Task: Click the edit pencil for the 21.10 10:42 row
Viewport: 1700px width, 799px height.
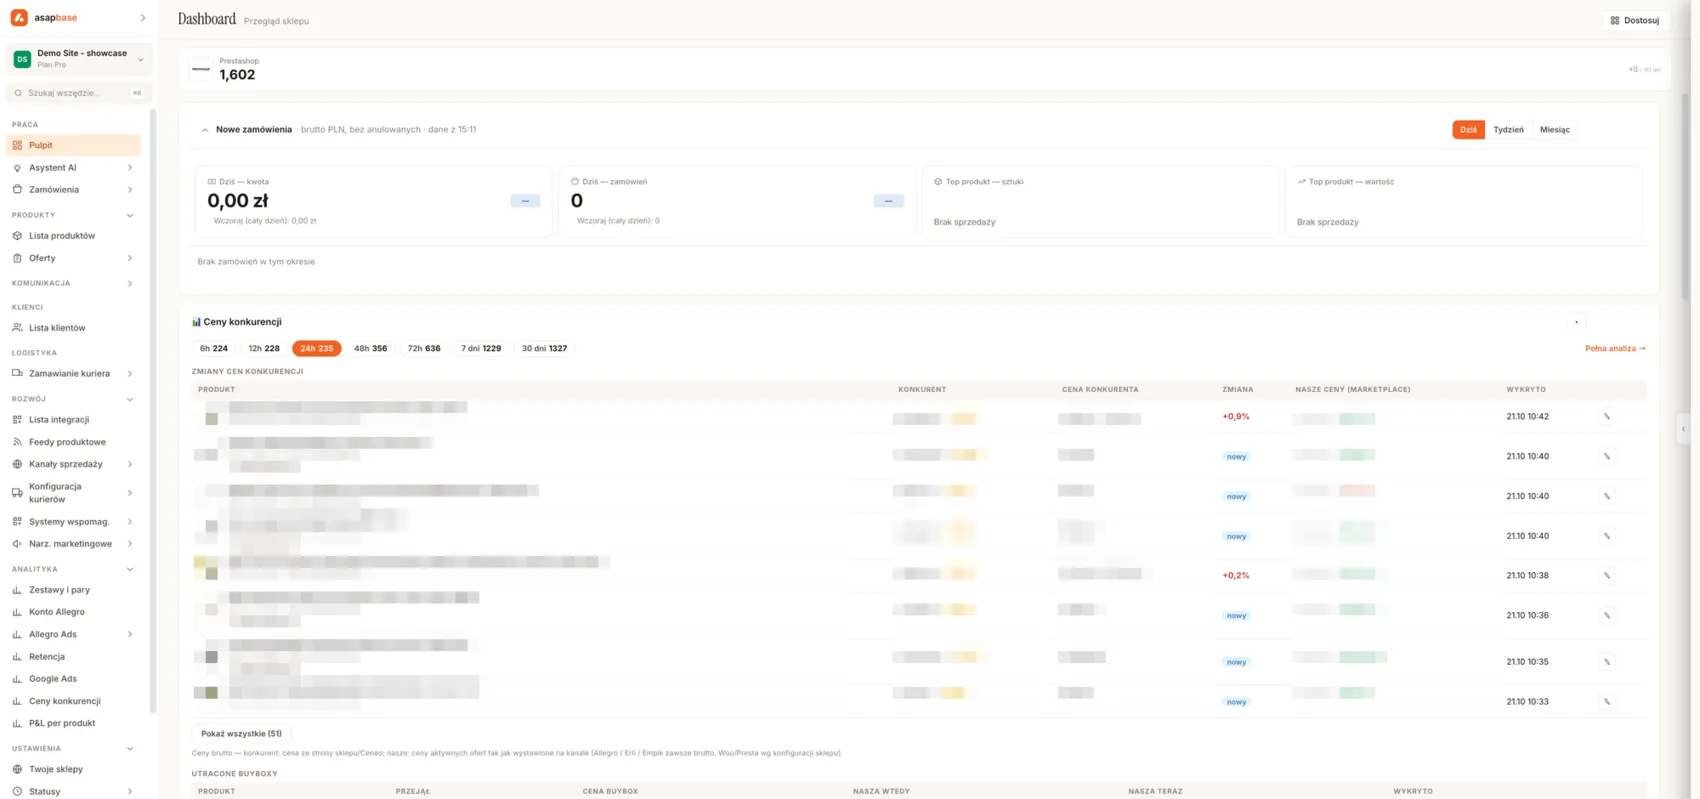Action: 1607,417
